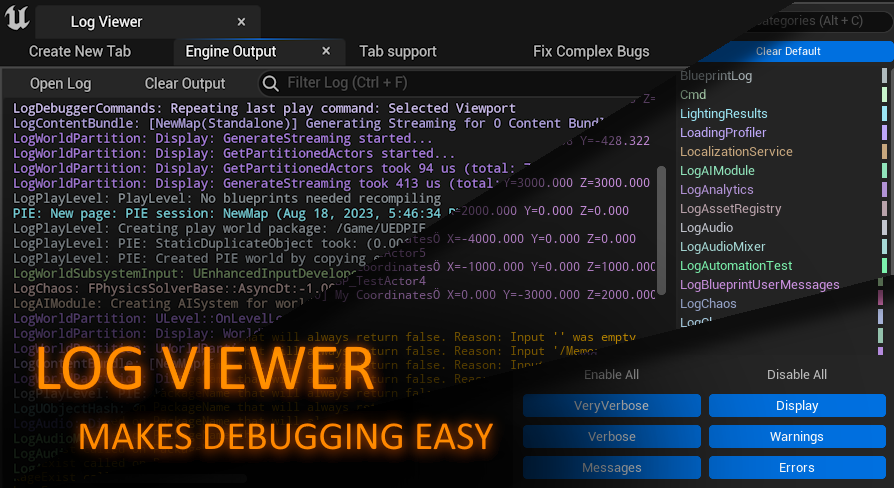Select the LogChaos category
The width and height of the screenshot is (894, 488).
coord(708,304)
